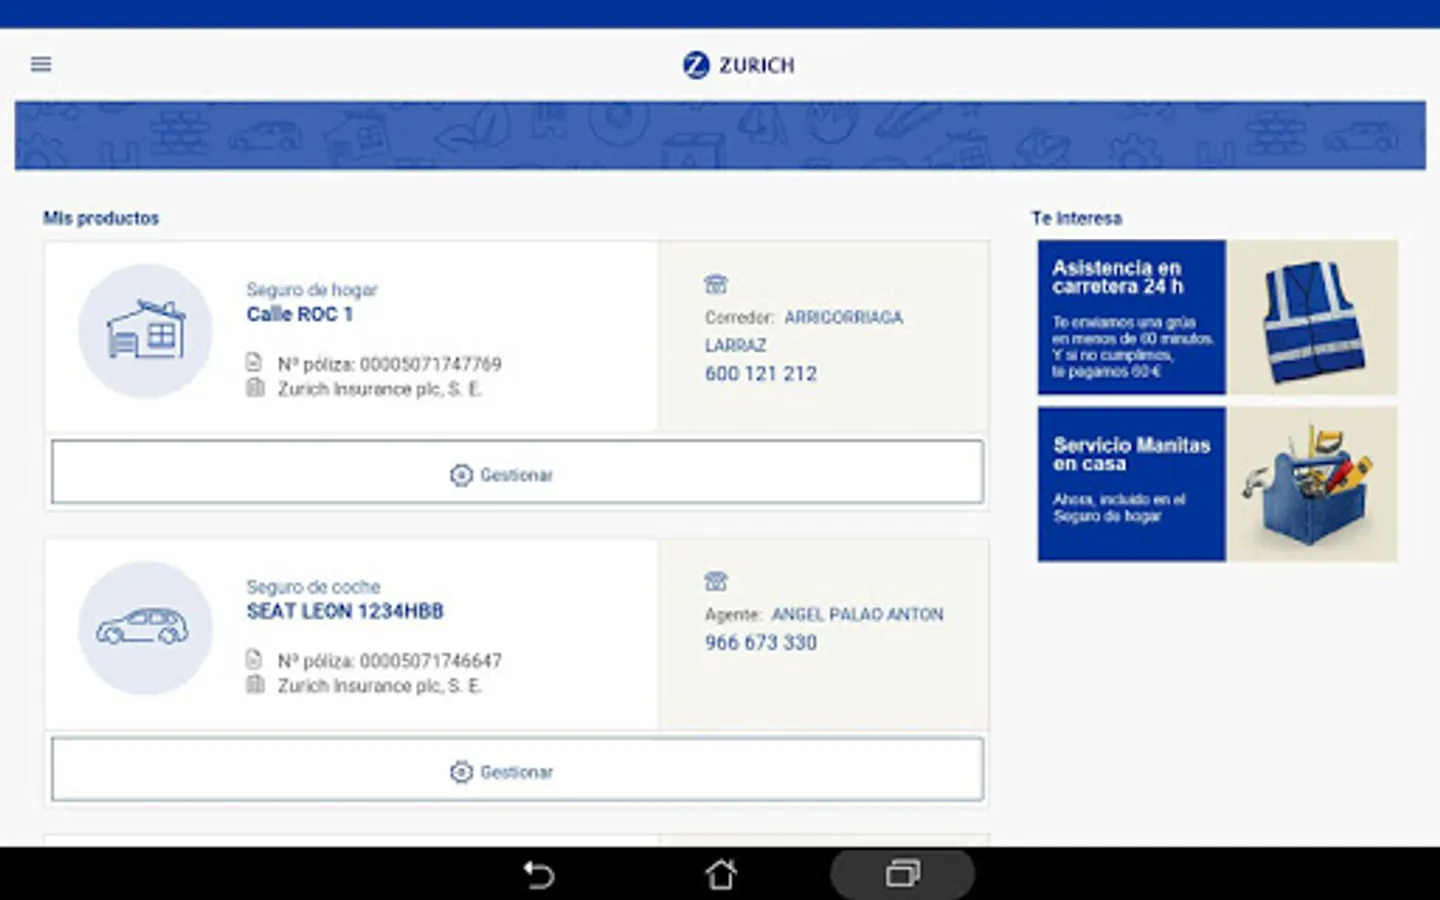
Task: Select the Calle ROC 1 title
Action: click(x=300, y=315)
